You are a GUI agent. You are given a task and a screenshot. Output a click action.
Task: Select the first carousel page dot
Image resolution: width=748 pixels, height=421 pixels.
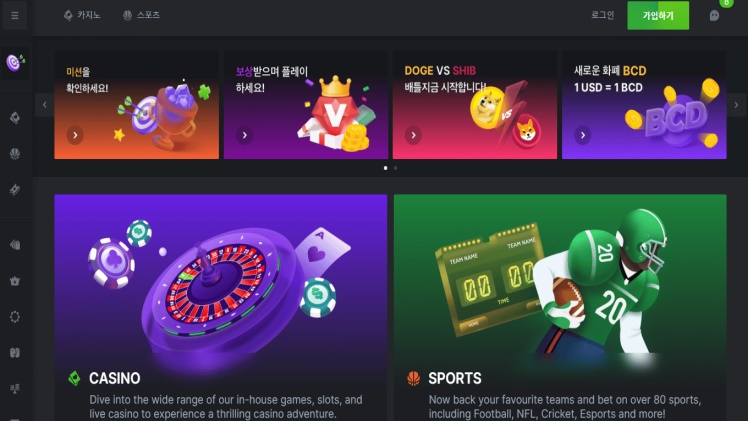(385, 168)
